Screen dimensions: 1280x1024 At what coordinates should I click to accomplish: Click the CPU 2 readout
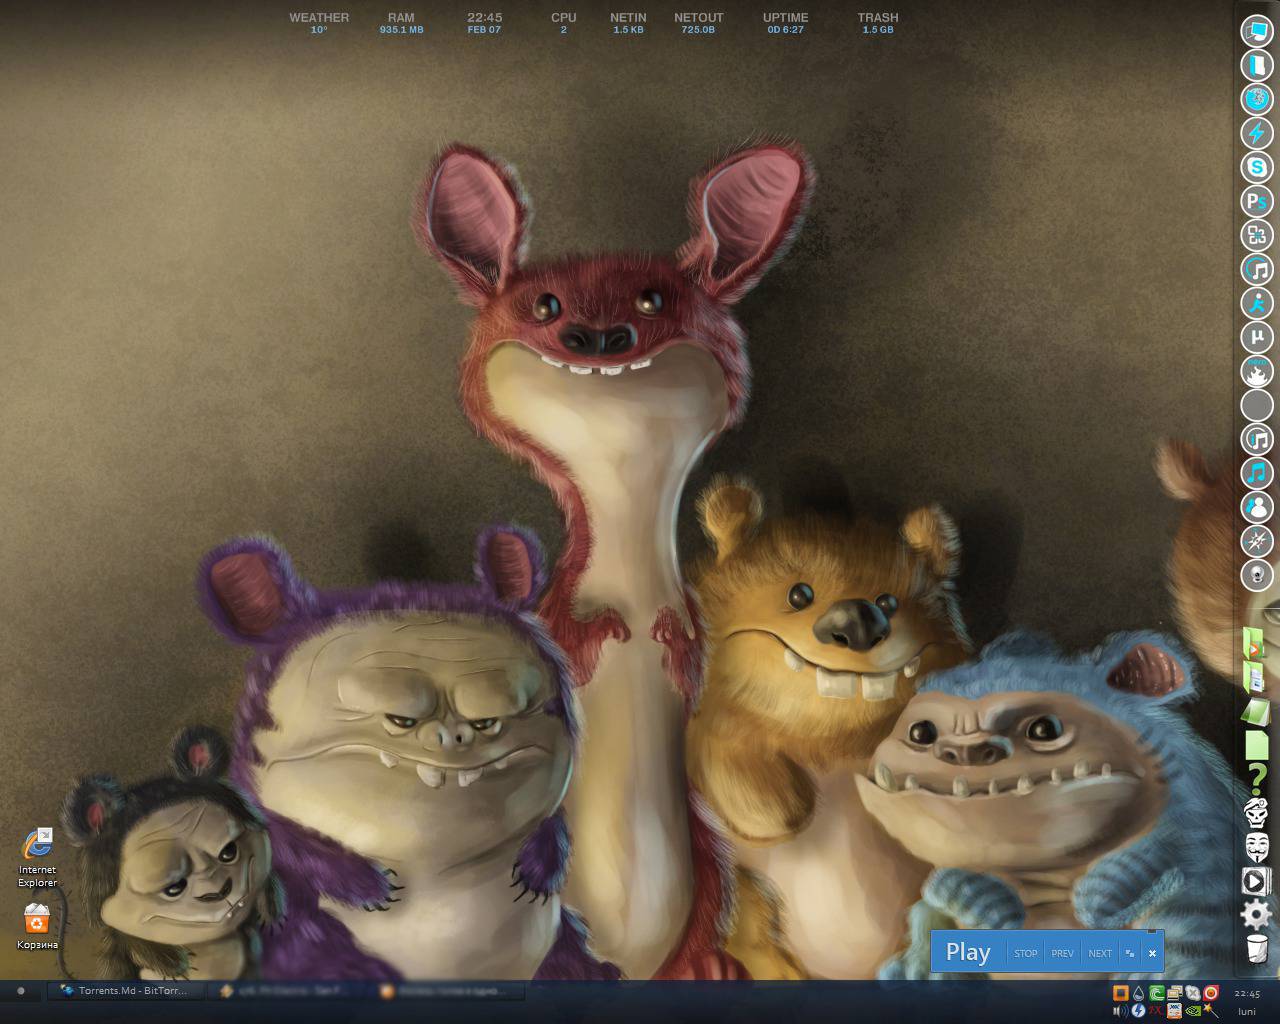point(563,23)
